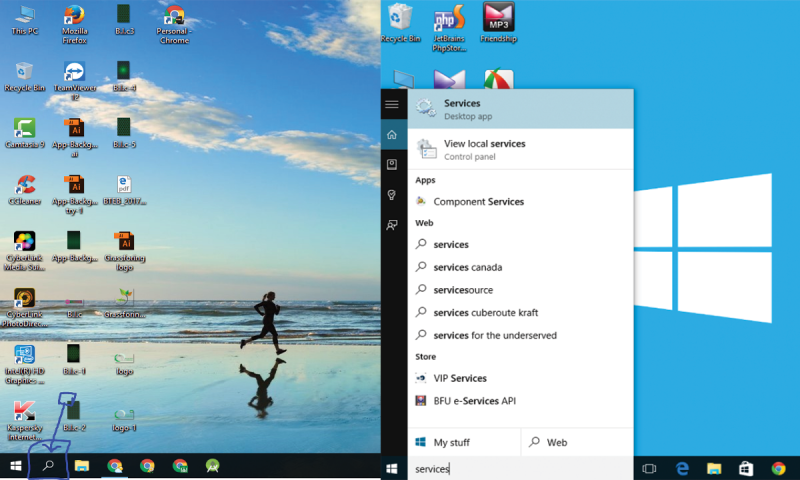Screen dimensions: 800x480
Task: Select 'services for the underserved' suggestion
Action: tap(520, 335)
